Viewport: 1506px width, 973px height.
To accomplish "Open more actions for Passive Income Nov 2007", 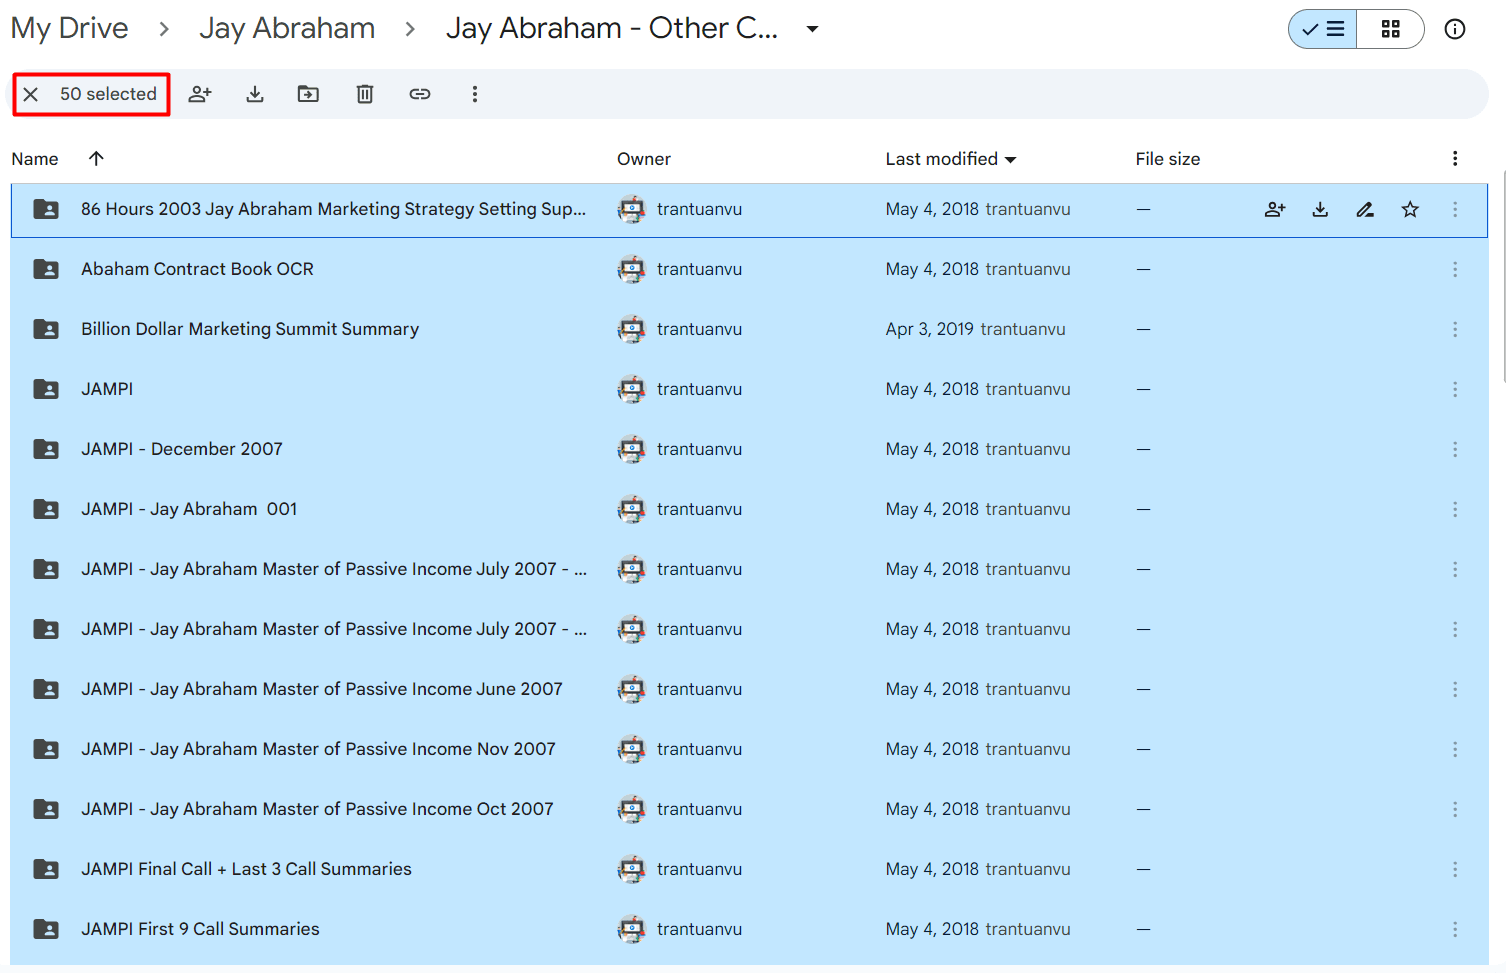I will click(1455, 749).
